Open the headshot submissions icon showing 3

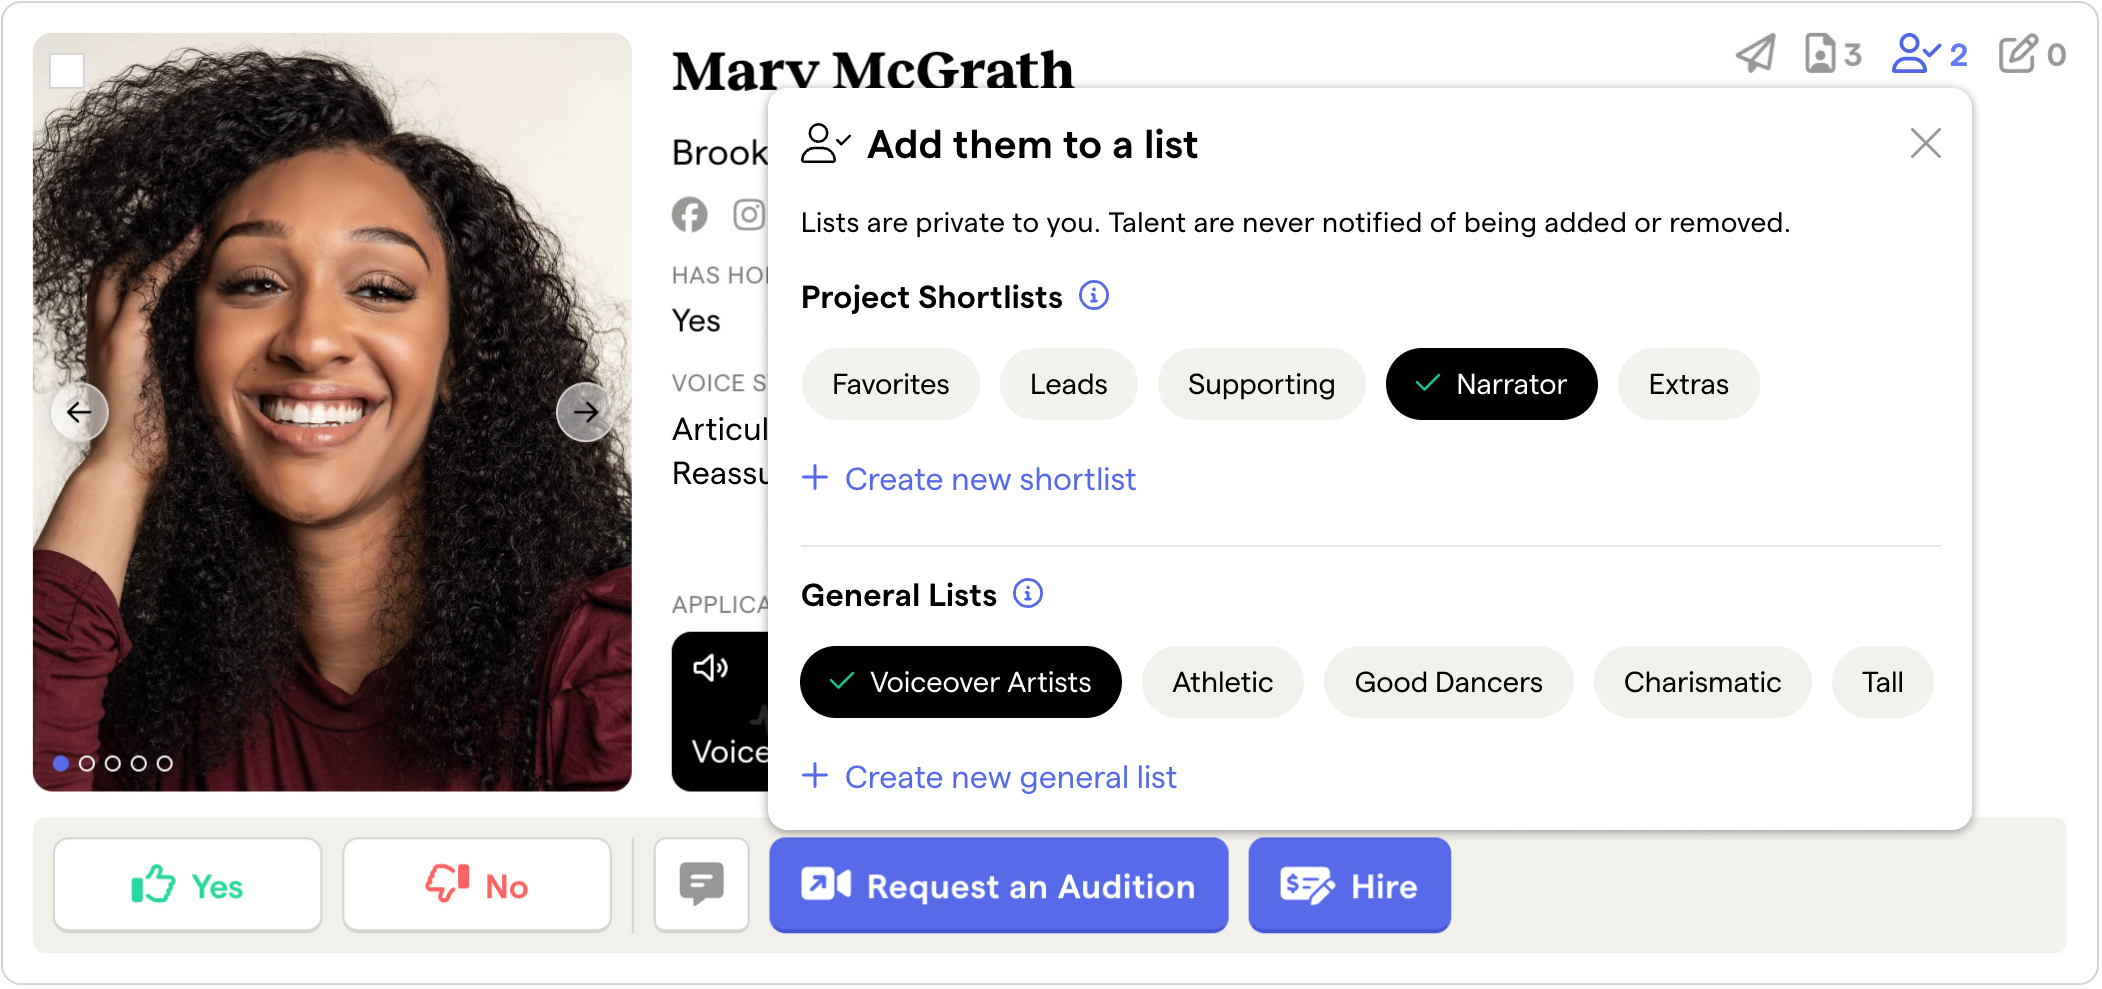pos(1832,54)
